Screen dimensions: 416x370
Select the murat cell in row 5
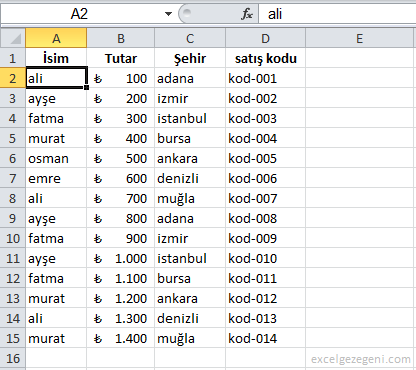(56, 138)
